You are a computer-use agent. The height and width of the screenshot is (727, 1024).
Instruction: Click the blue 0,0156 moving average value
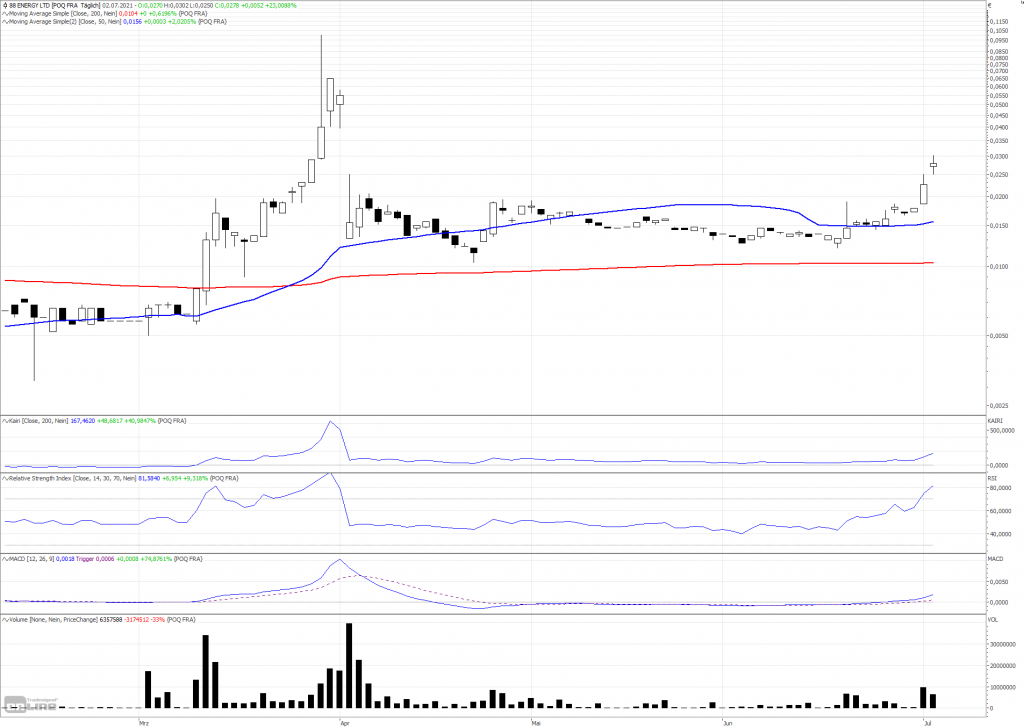click(x=132, y=22)
